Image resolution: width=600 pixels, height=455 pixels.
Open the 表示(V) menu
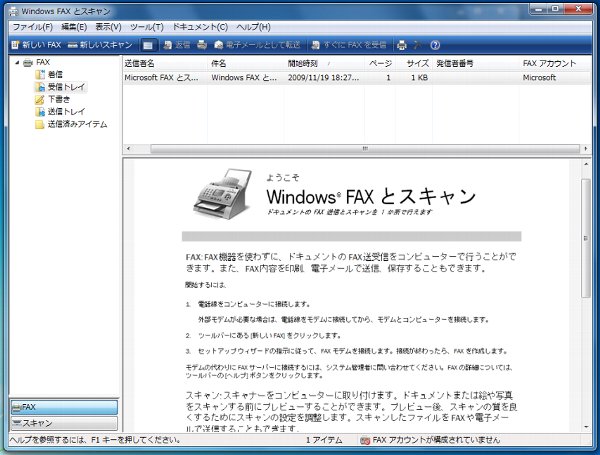click(x=108, y=27)
